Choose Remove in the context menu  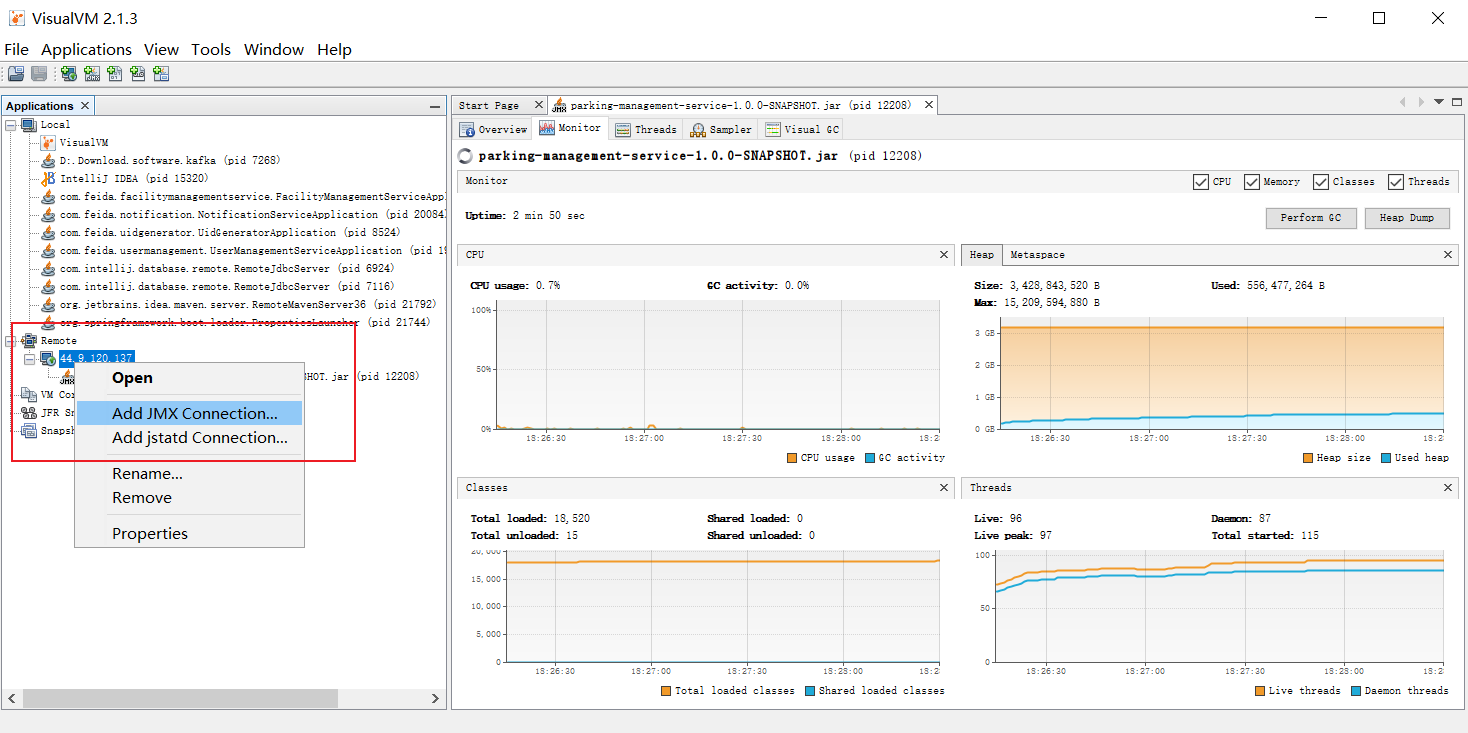point(190,498)
